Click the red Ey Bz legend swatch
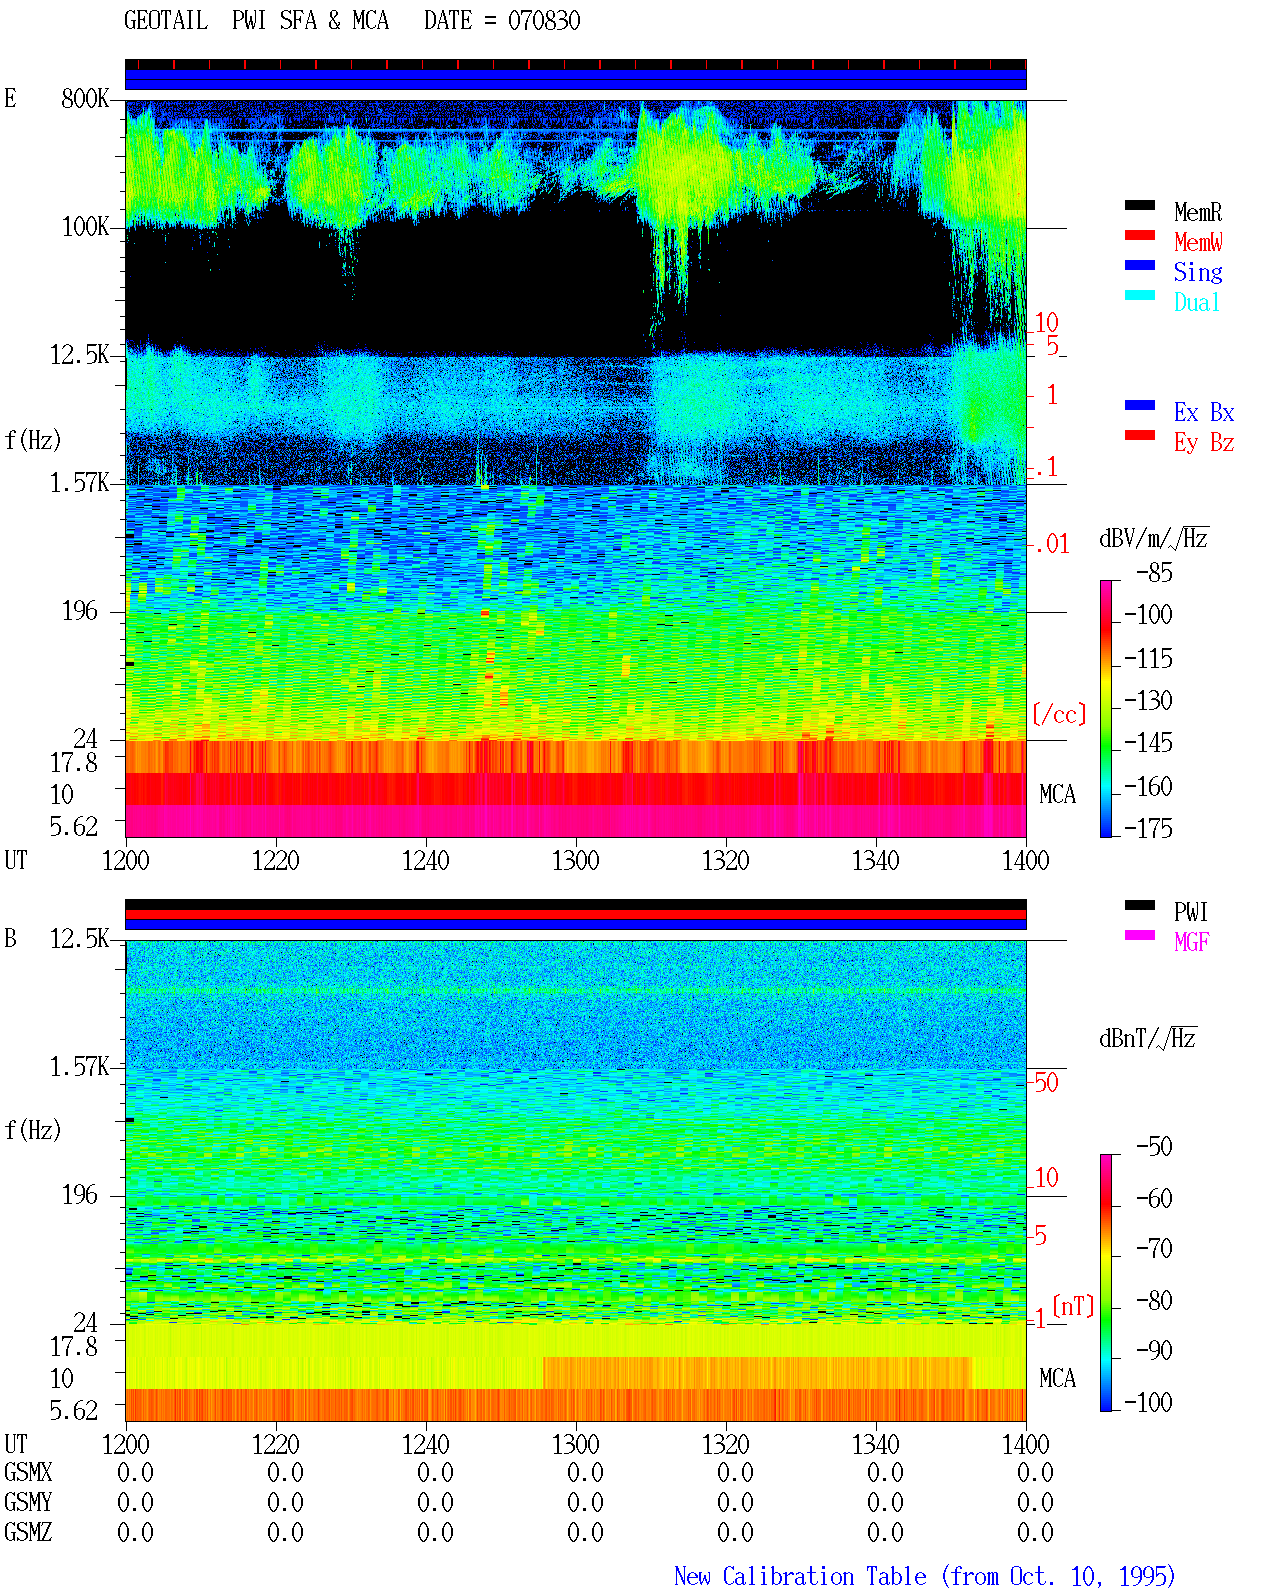This screenshot has width=1280, height=1593. coord(1139,435)
